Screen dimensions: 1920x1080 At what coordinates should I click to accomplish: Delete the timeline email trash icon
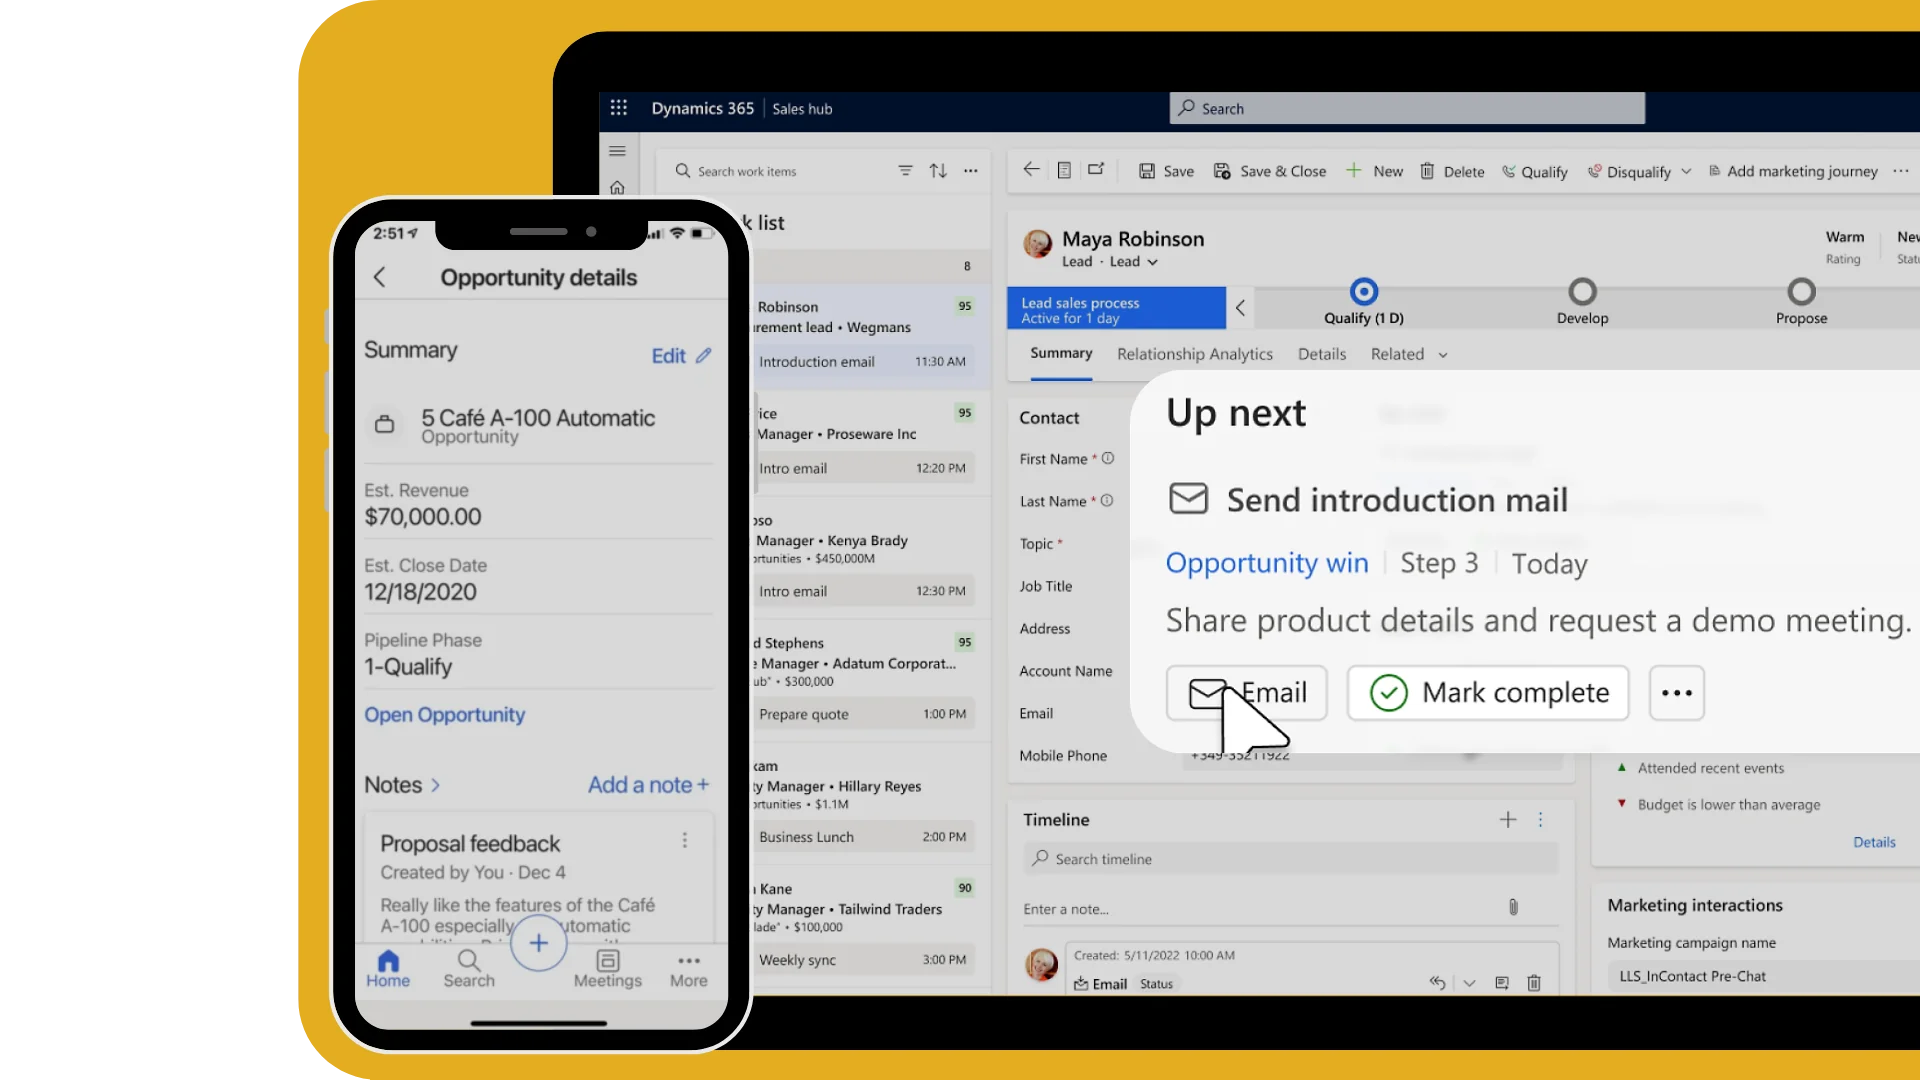point(1534,983)
